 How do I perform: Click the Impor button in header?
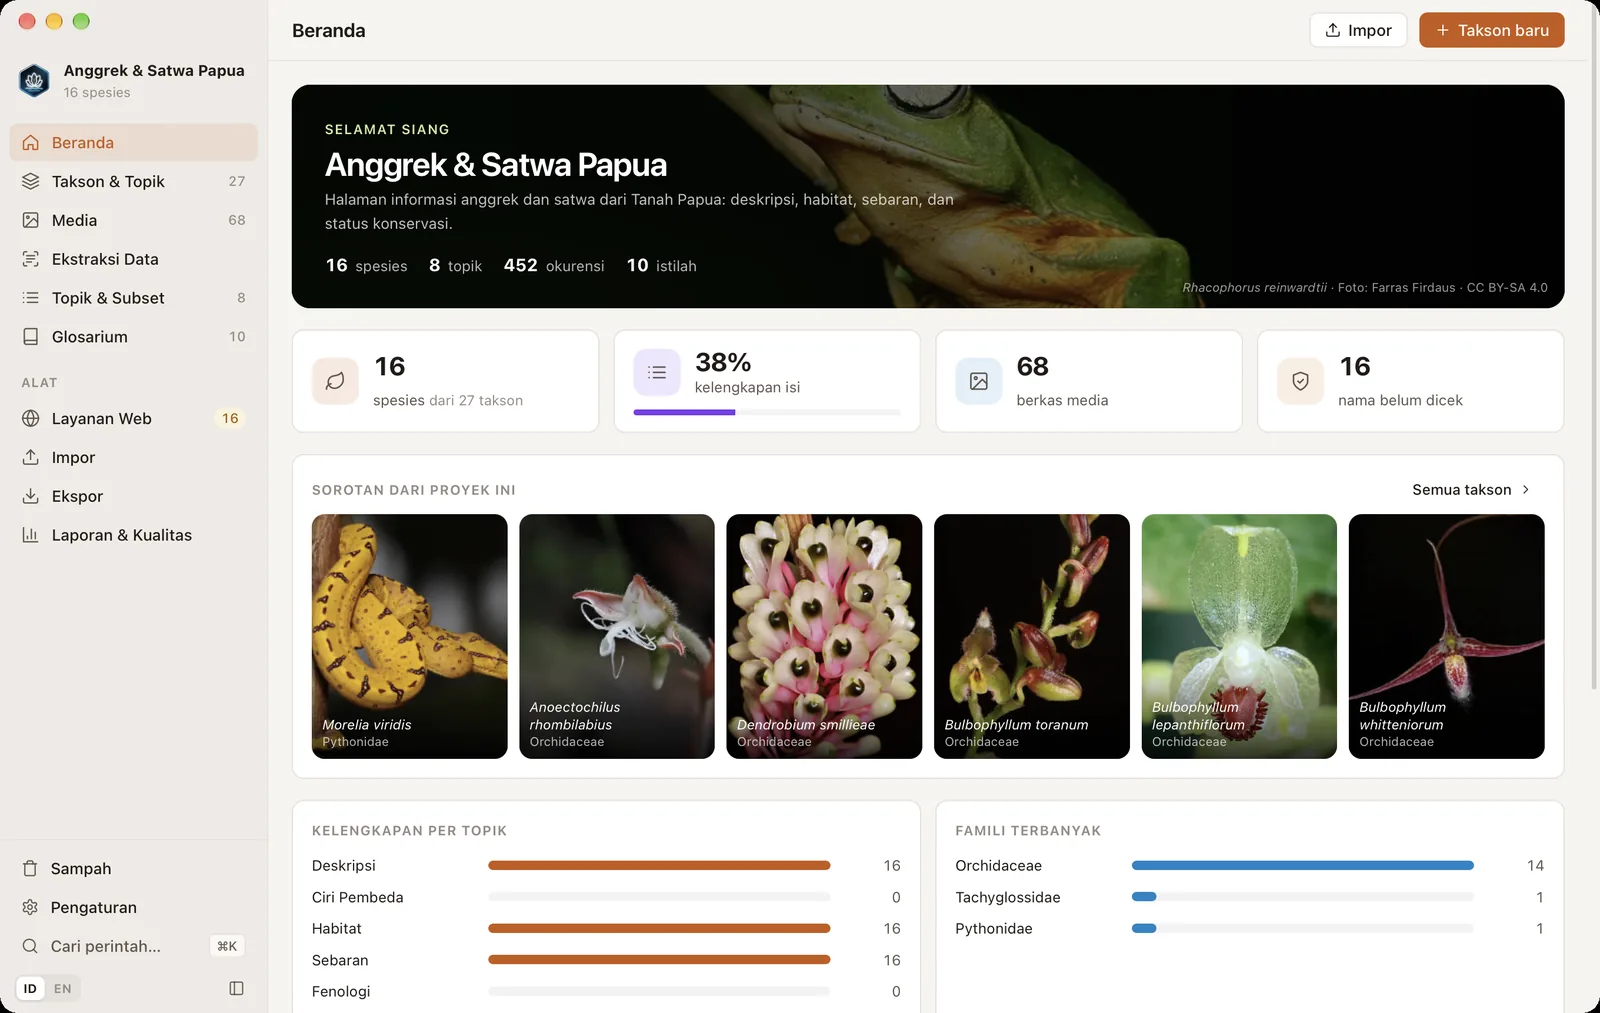click(1358, 30)
